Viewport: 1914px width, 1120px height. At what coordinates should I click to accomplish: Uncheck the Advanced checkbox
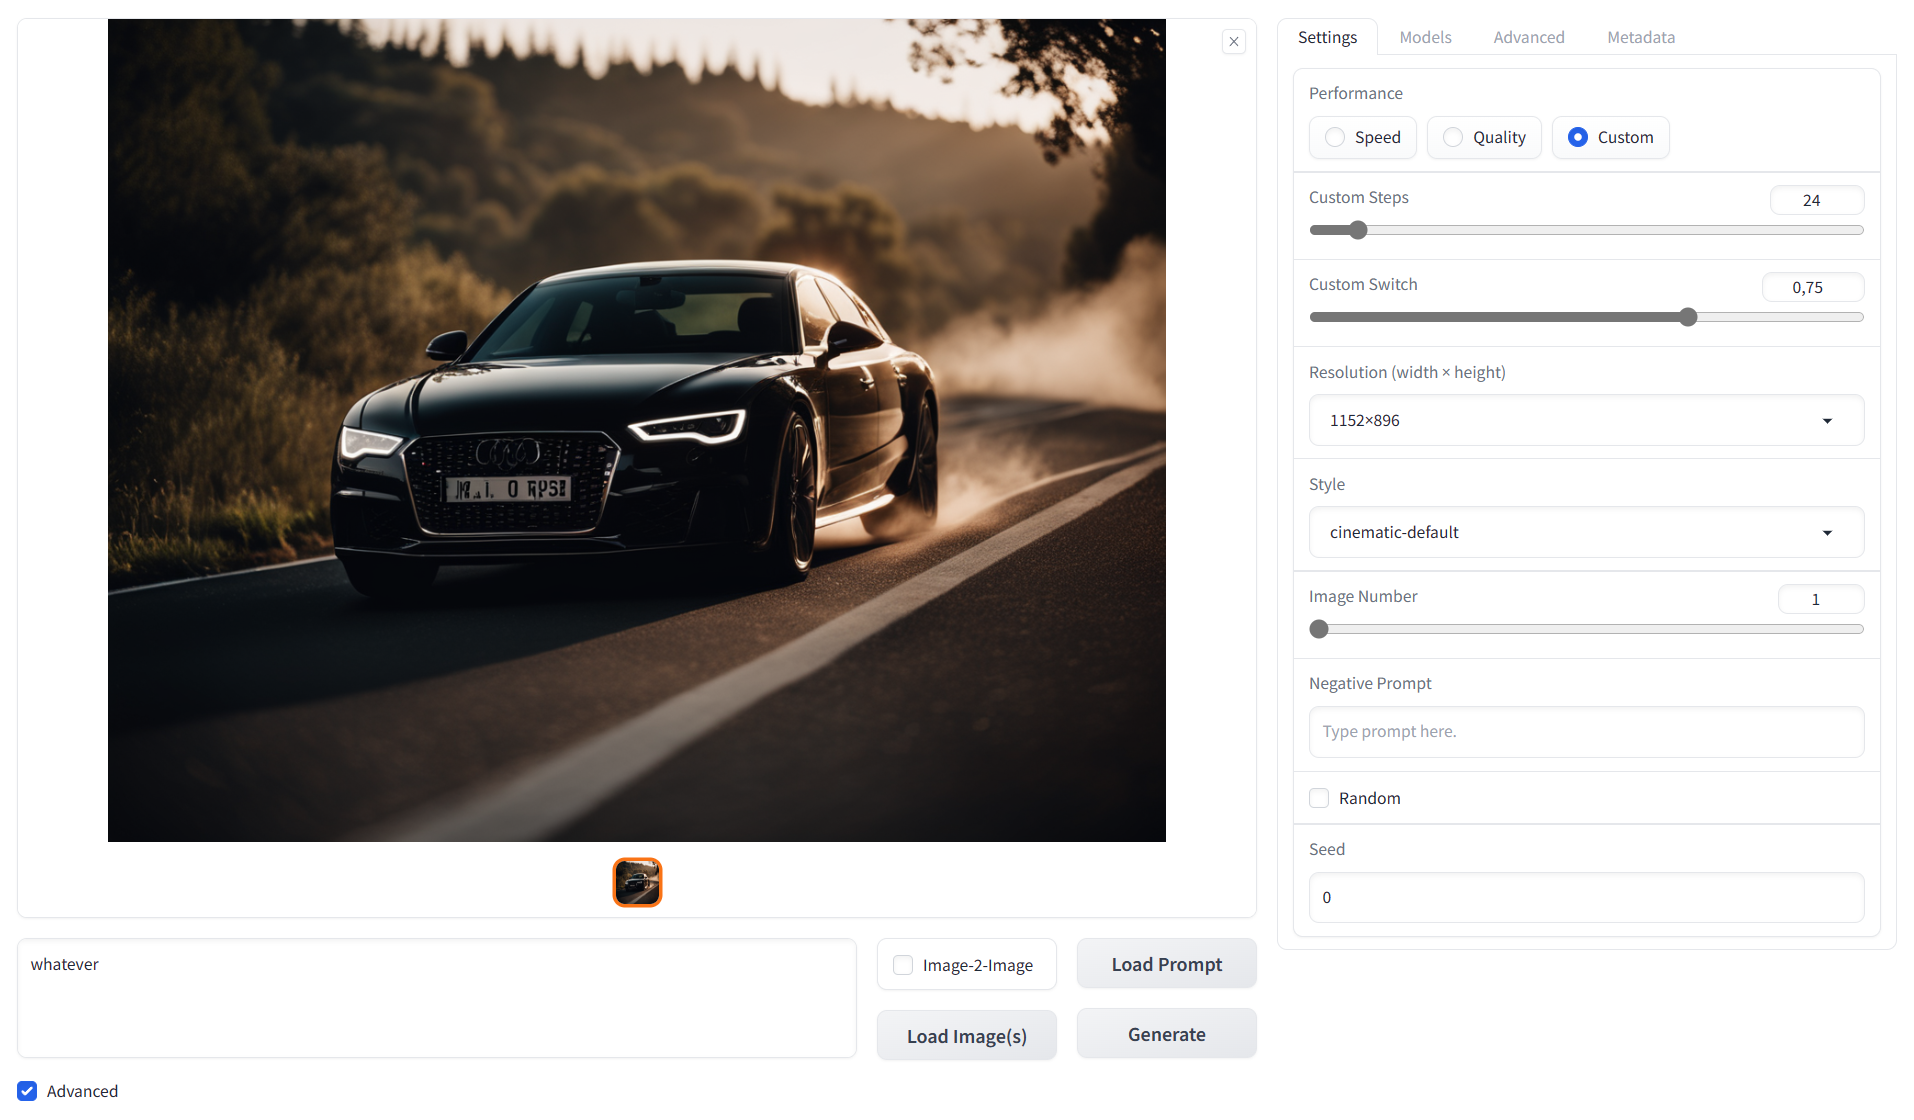pyautogui.click(x=27, y=1091)
